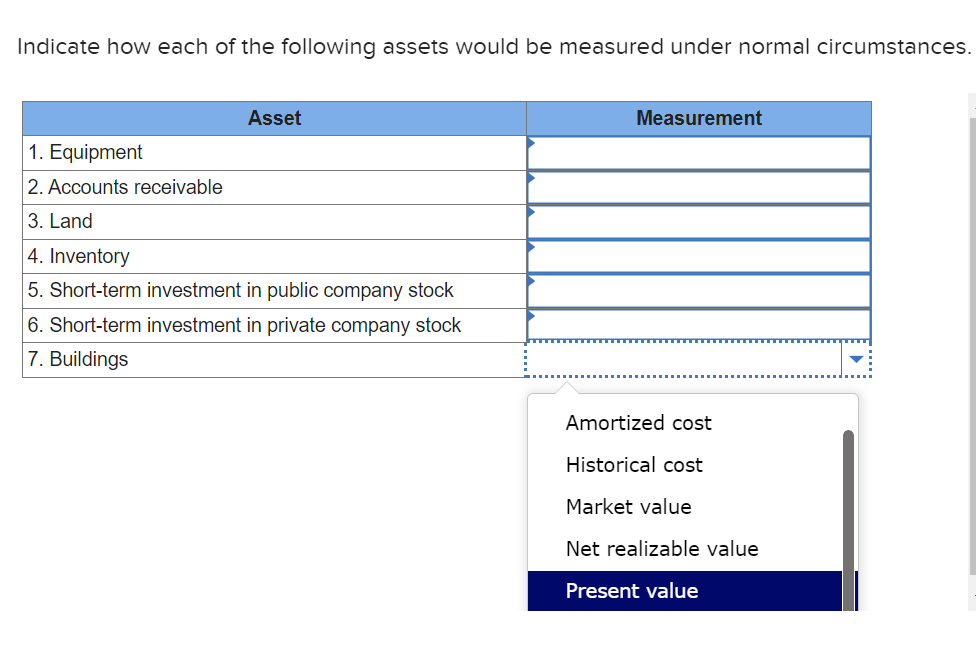Viewport: 976px width, 658px height.
Task: Click the Buildings row label
Action: point(78,359)
